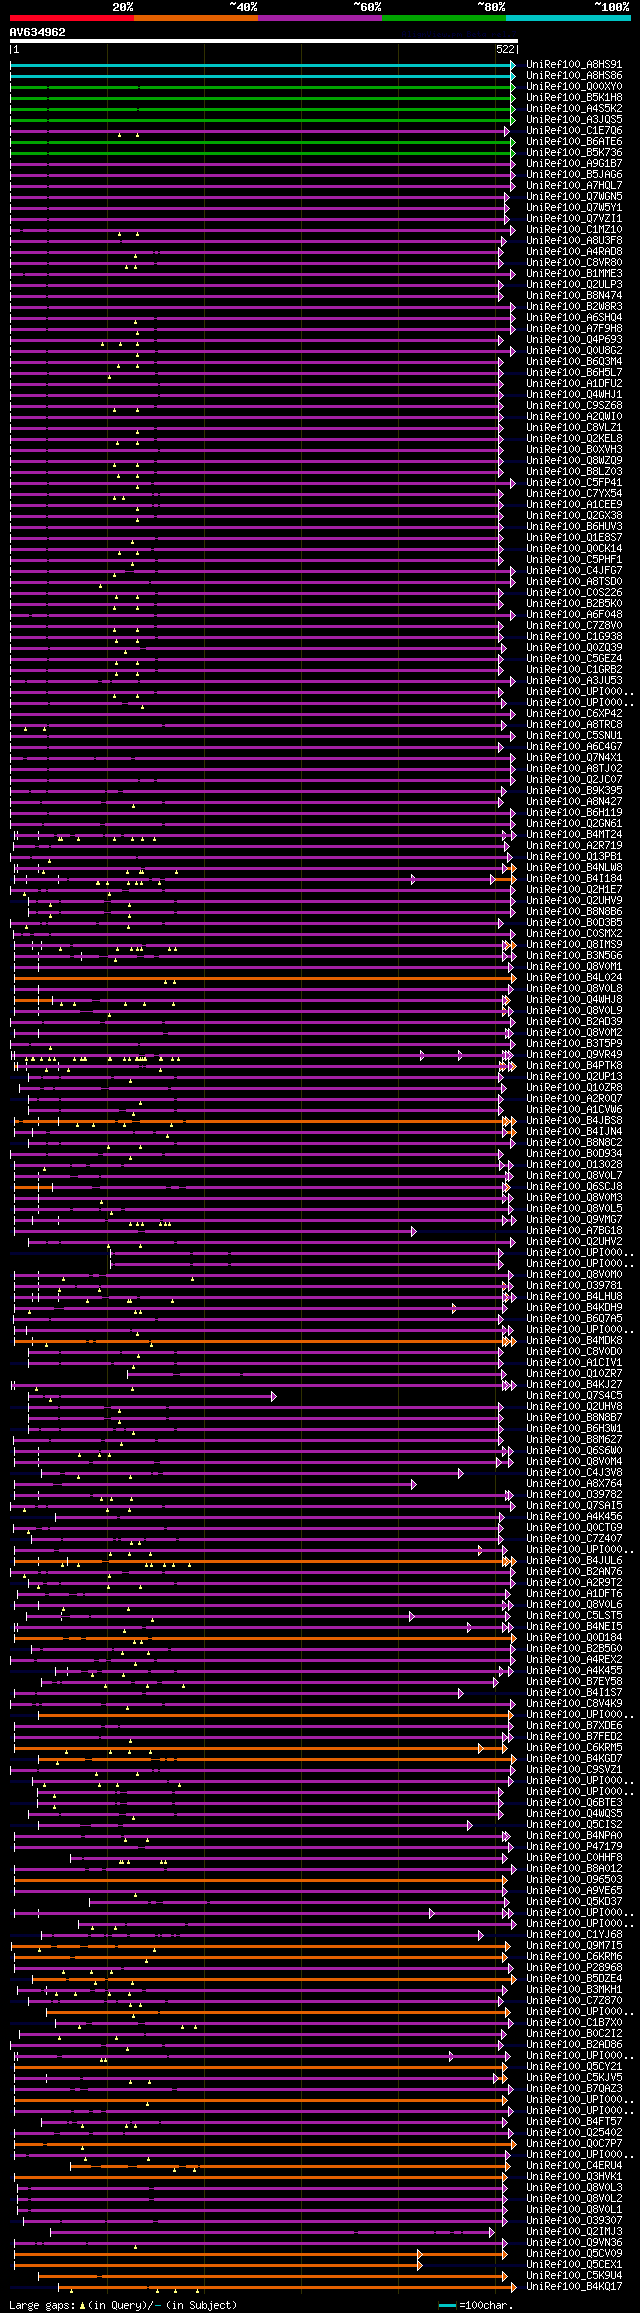640x2313 pixels.
Task: Select subject UniRef100_B7QAZ3
Action: click(x=574, y=2089)
